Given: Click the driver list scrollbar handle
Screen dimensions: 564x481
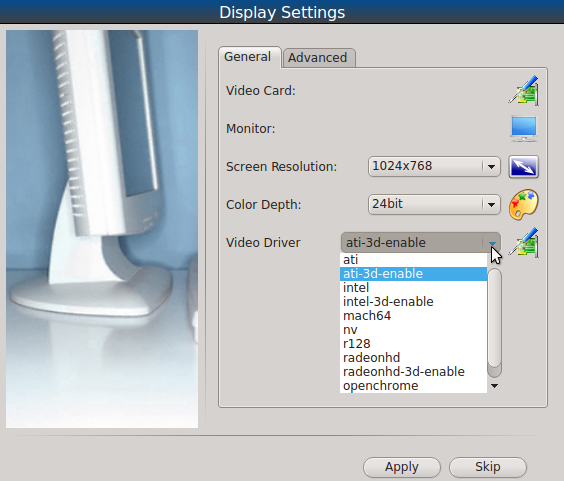Looking at the screenshot, I should pyautogui.click(x=495, y=318).
